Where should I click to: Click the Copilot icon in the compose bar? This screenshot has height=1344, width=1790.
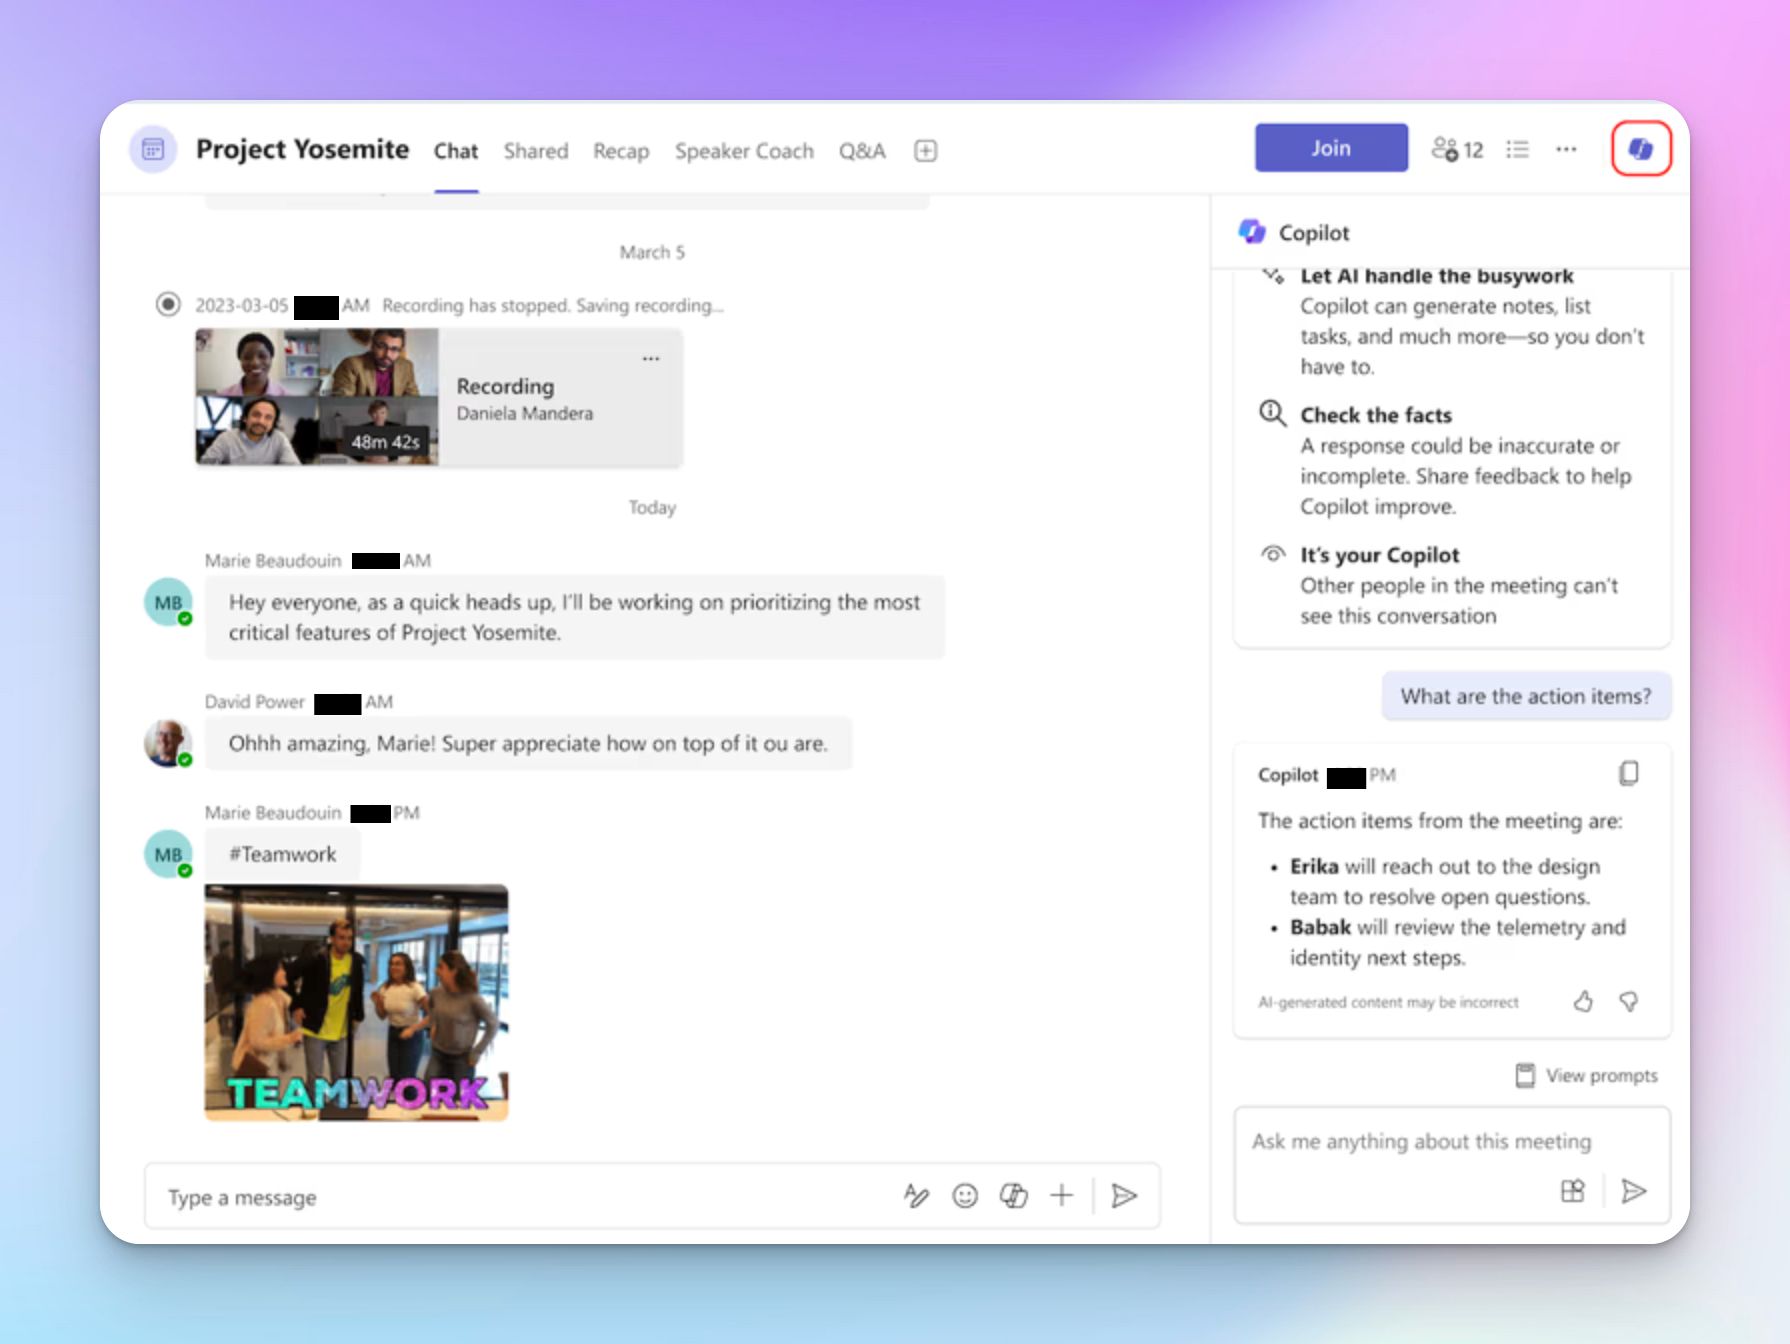coord(1013,1195)
